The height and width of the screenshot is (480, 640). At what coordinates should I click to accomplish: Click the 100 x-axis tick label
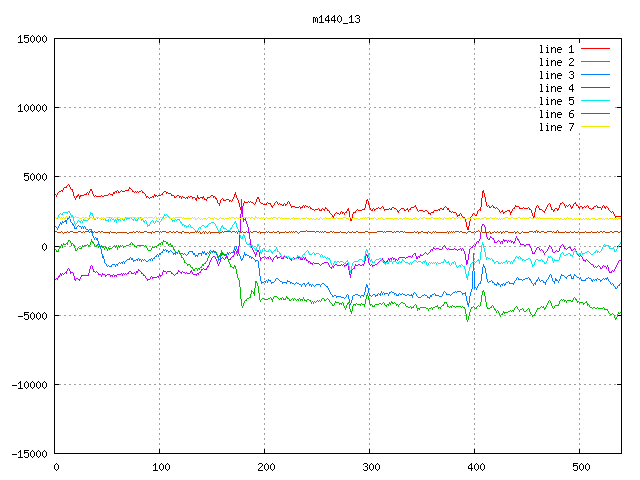tap(159, 467)
